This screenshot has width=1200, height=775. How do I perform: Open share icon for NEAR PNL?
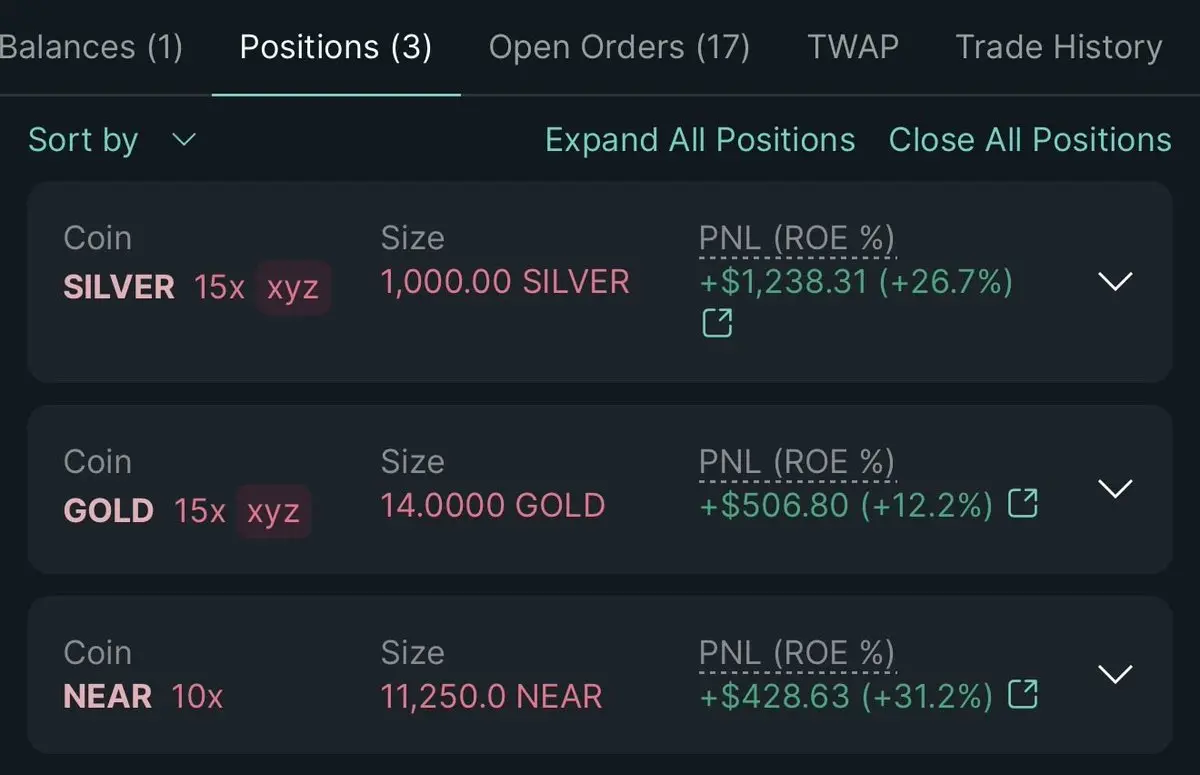click(x=1022, y=694)
